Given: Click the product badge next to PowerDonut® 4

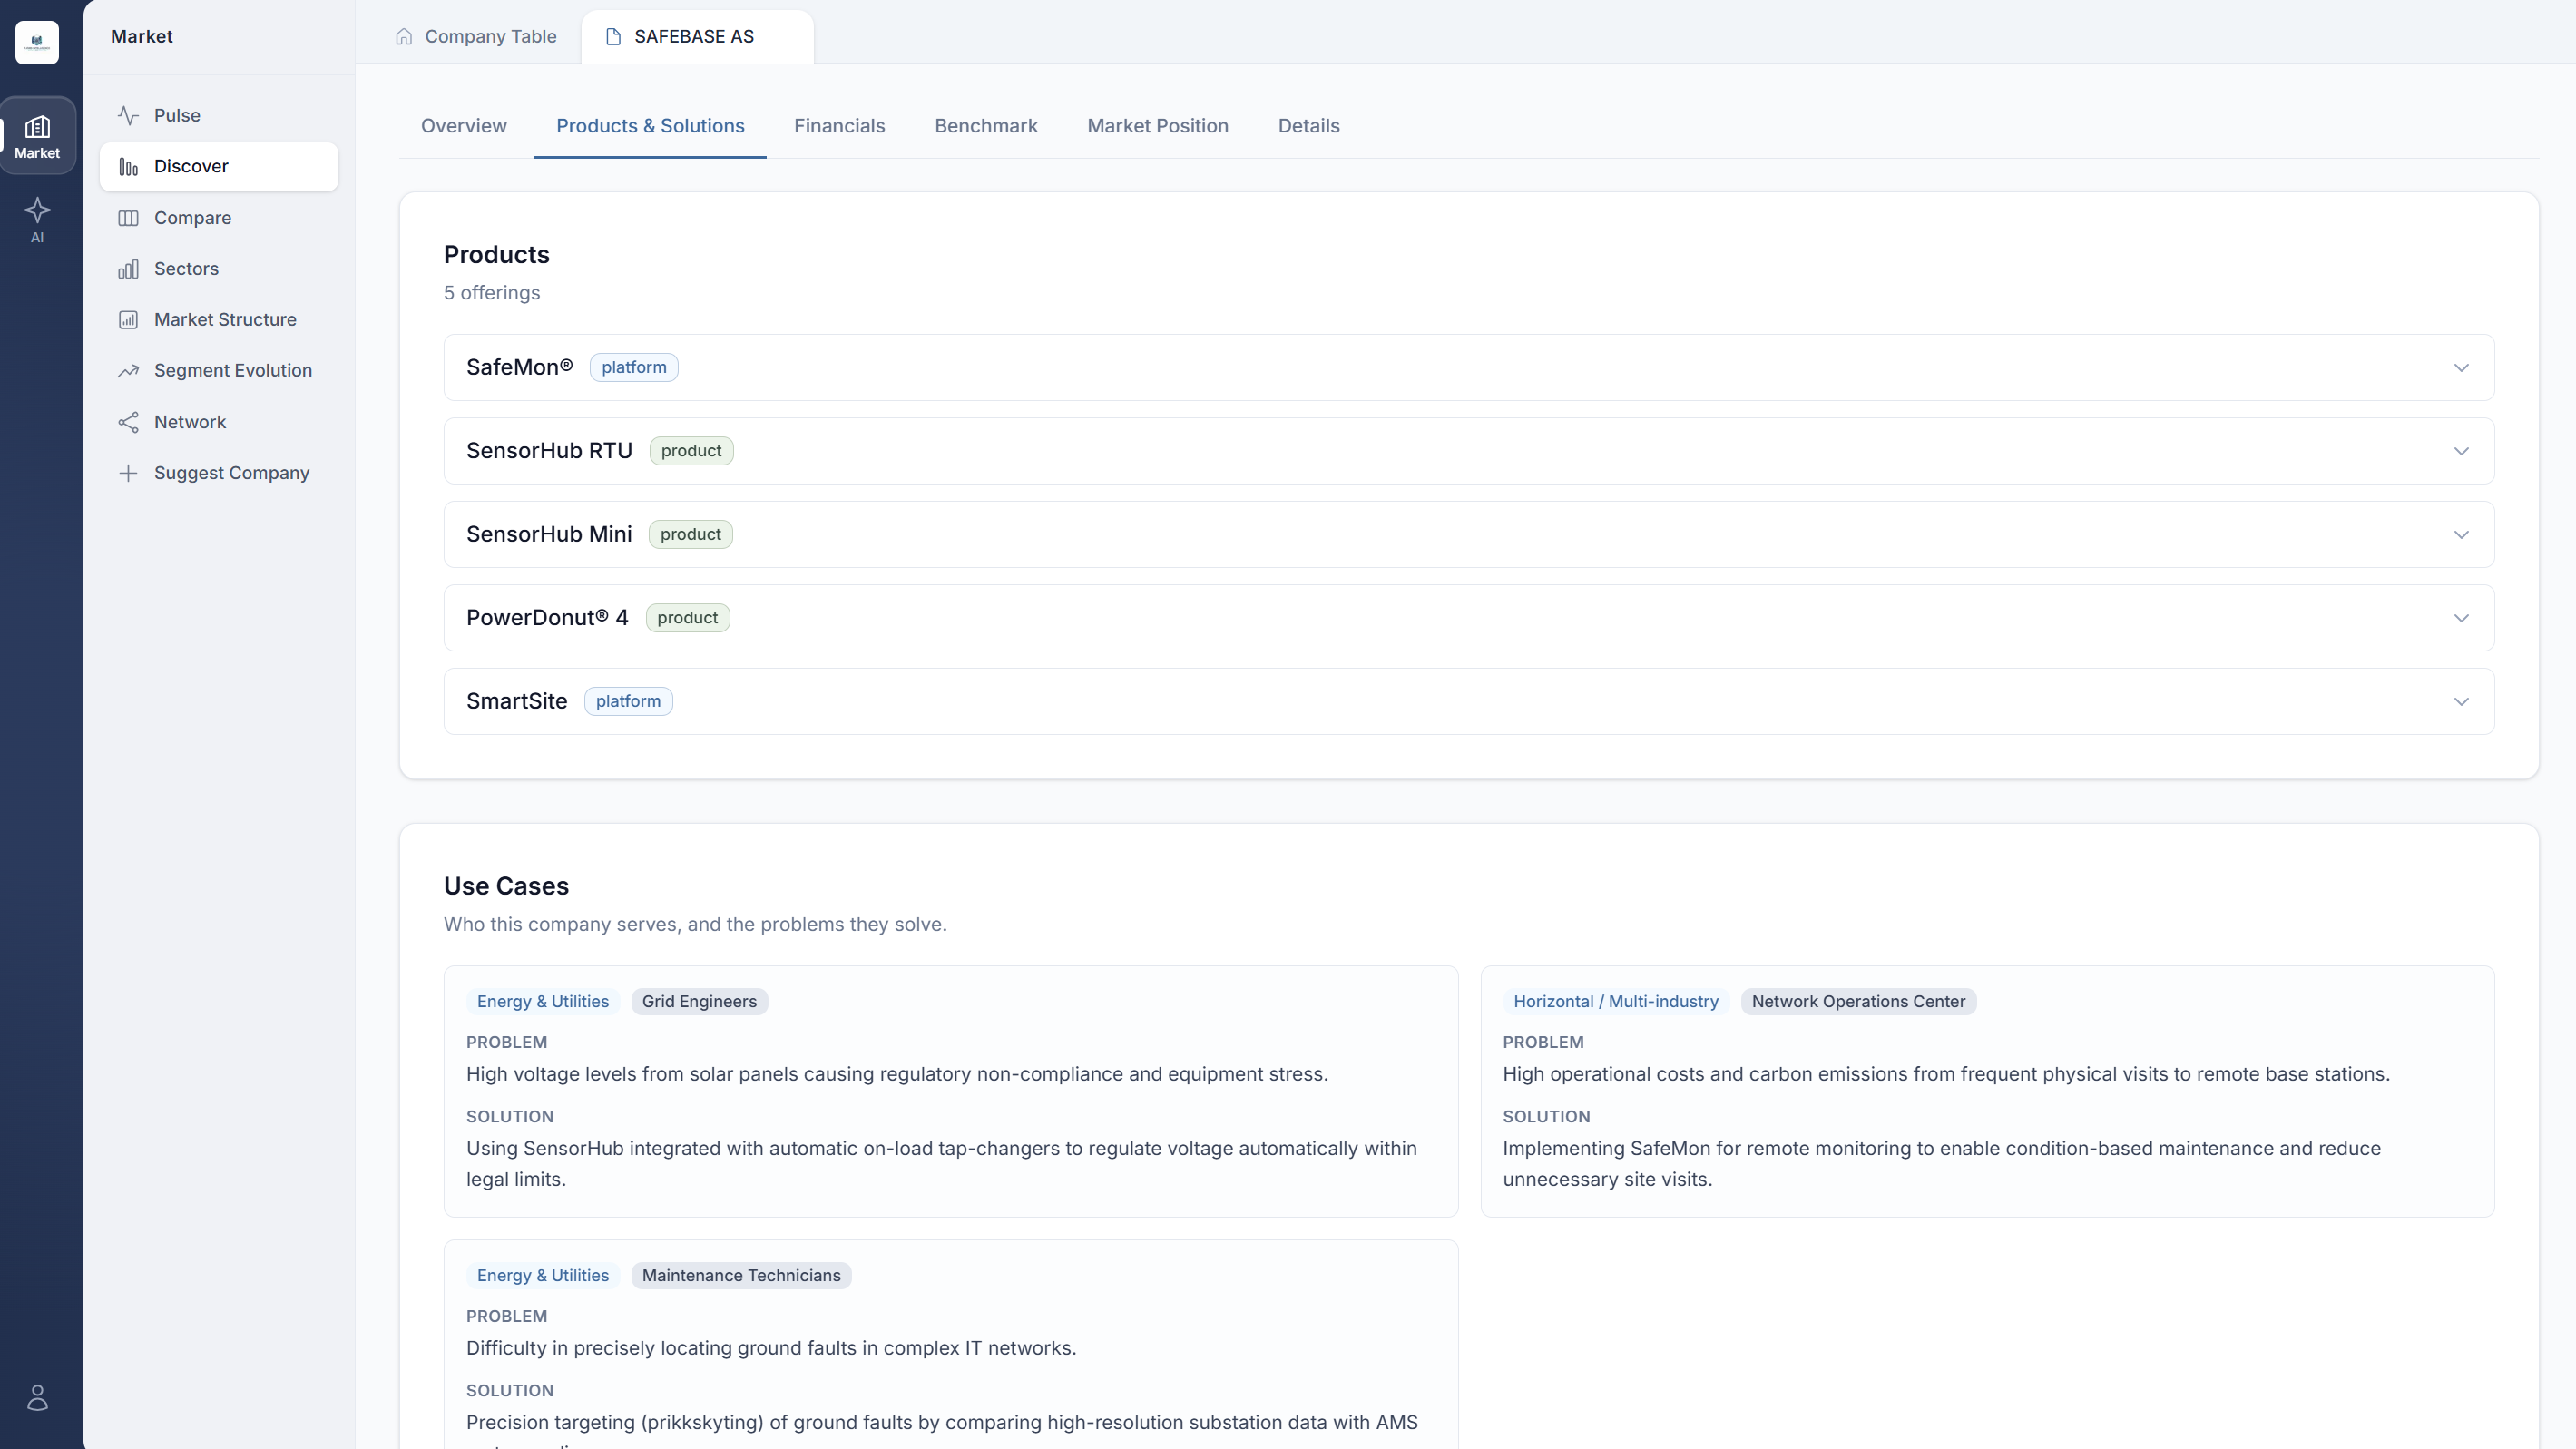Looking at the screenshot, I should pos(687,618).
